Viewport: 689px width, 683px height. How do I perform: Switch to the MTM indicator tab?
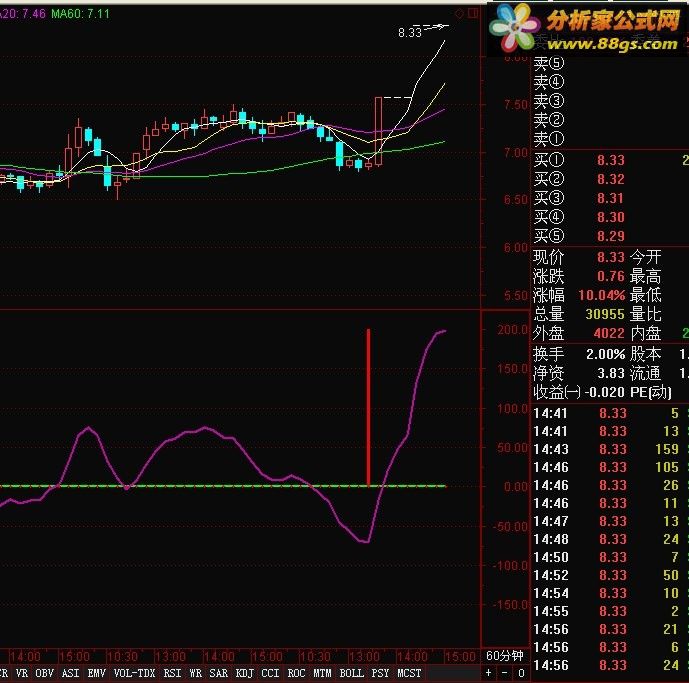tap(322, 673)
